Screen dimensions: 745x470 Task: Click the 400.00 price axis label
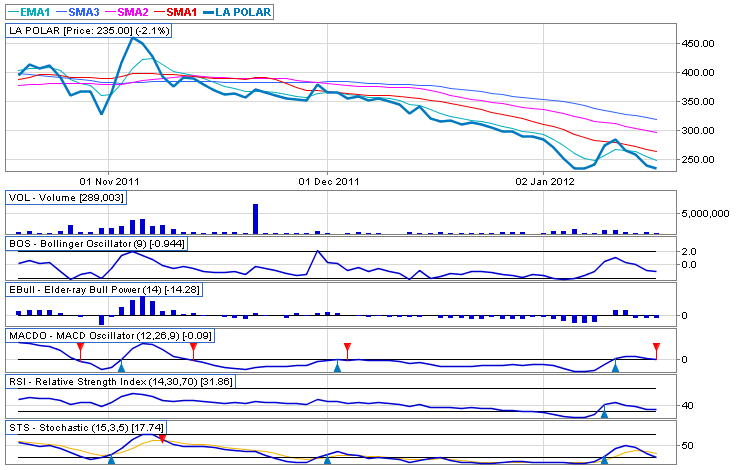[697, 73]
